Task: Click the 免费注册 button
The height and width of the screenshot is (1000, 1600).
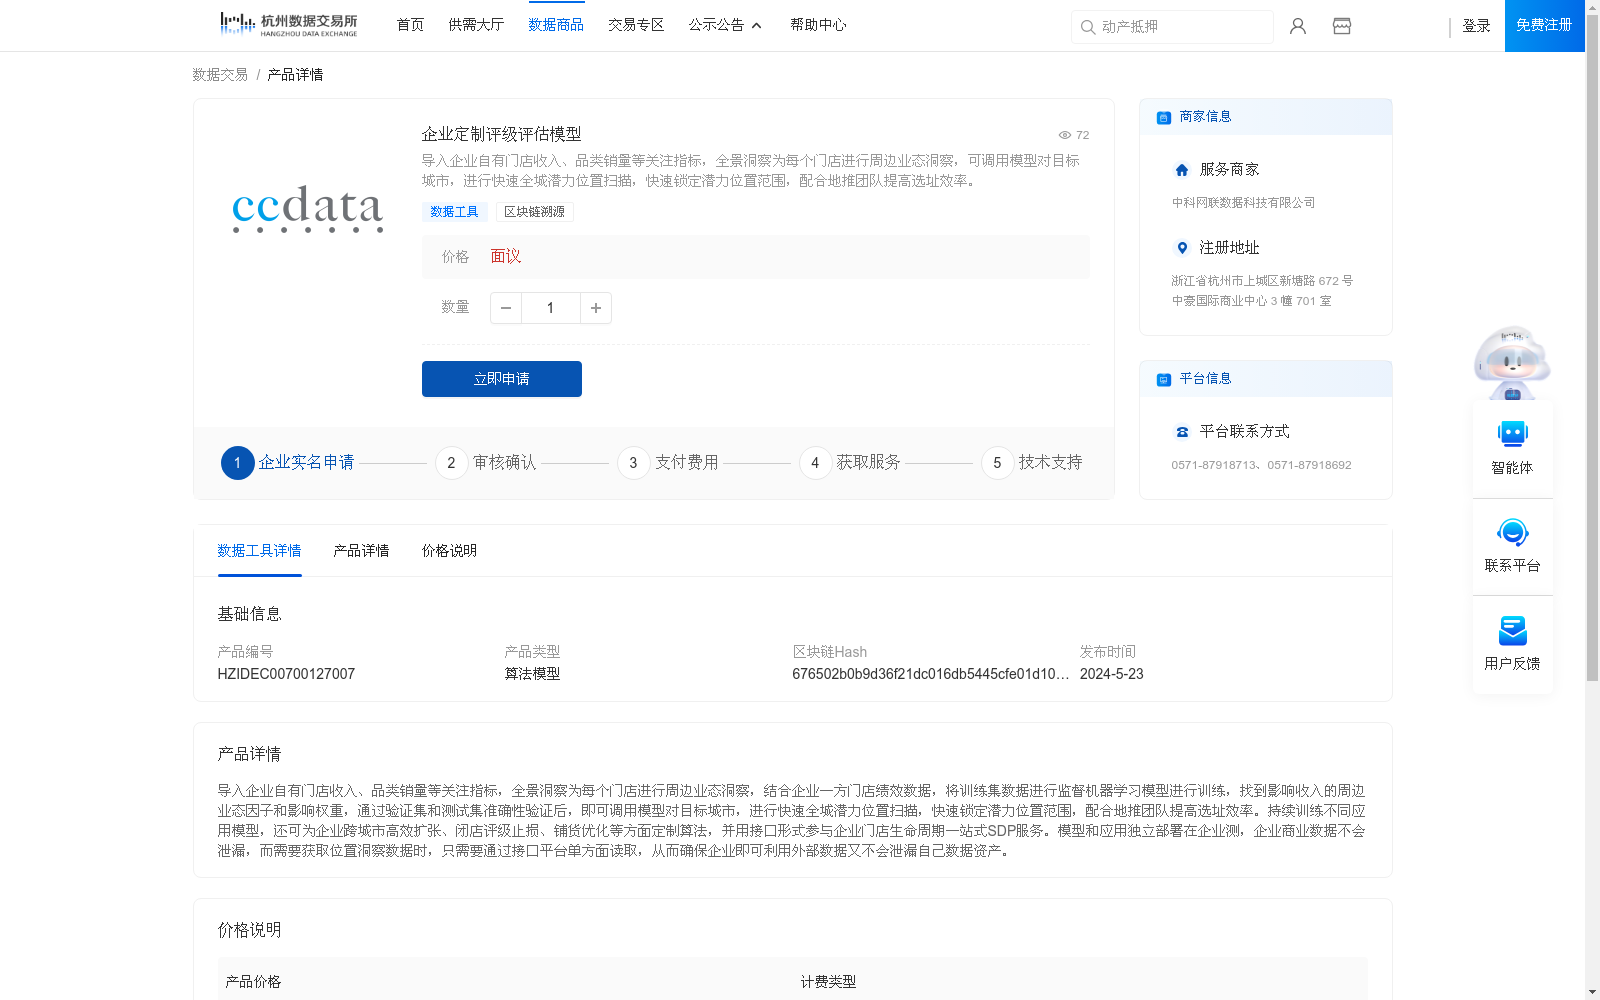Action: tap(1544, 26)
